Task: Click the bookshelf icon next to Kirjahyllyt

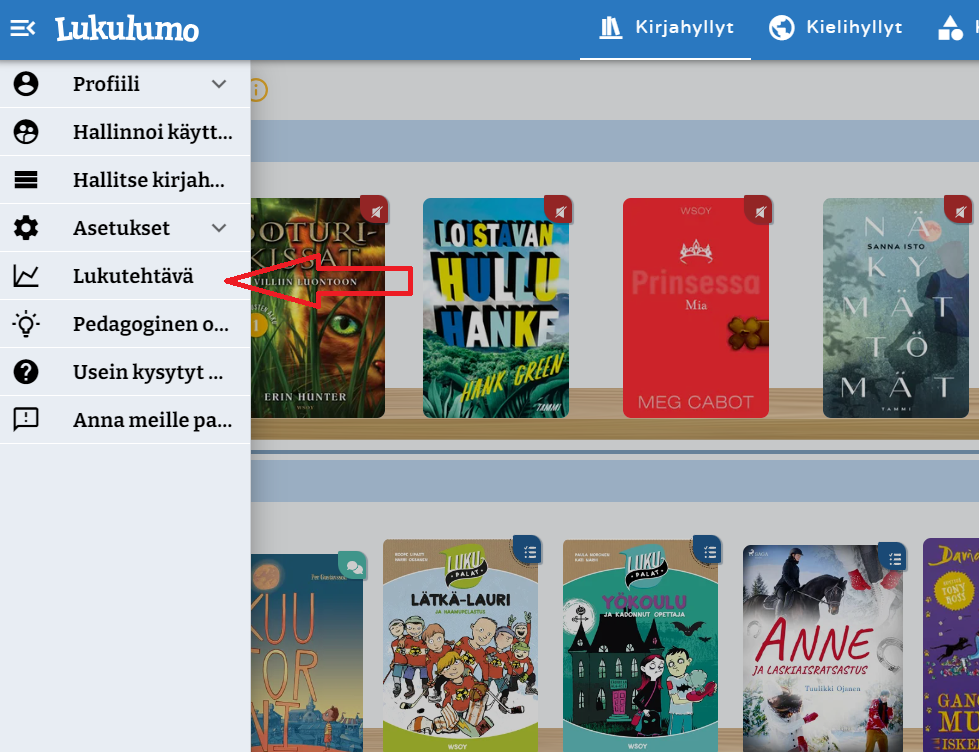Action: pos(610,28)
